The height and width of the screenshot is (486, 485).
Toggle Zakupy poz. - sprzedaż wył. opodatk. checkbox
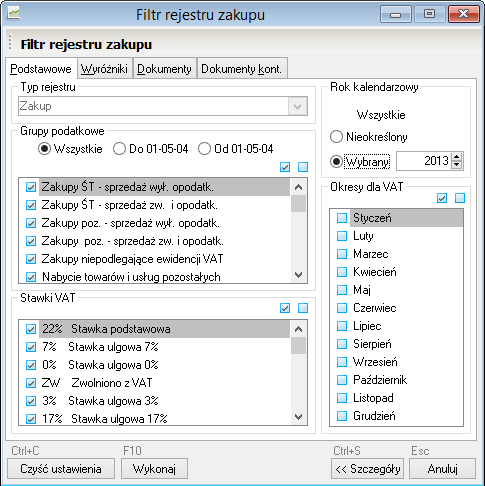tap(31, 223)
